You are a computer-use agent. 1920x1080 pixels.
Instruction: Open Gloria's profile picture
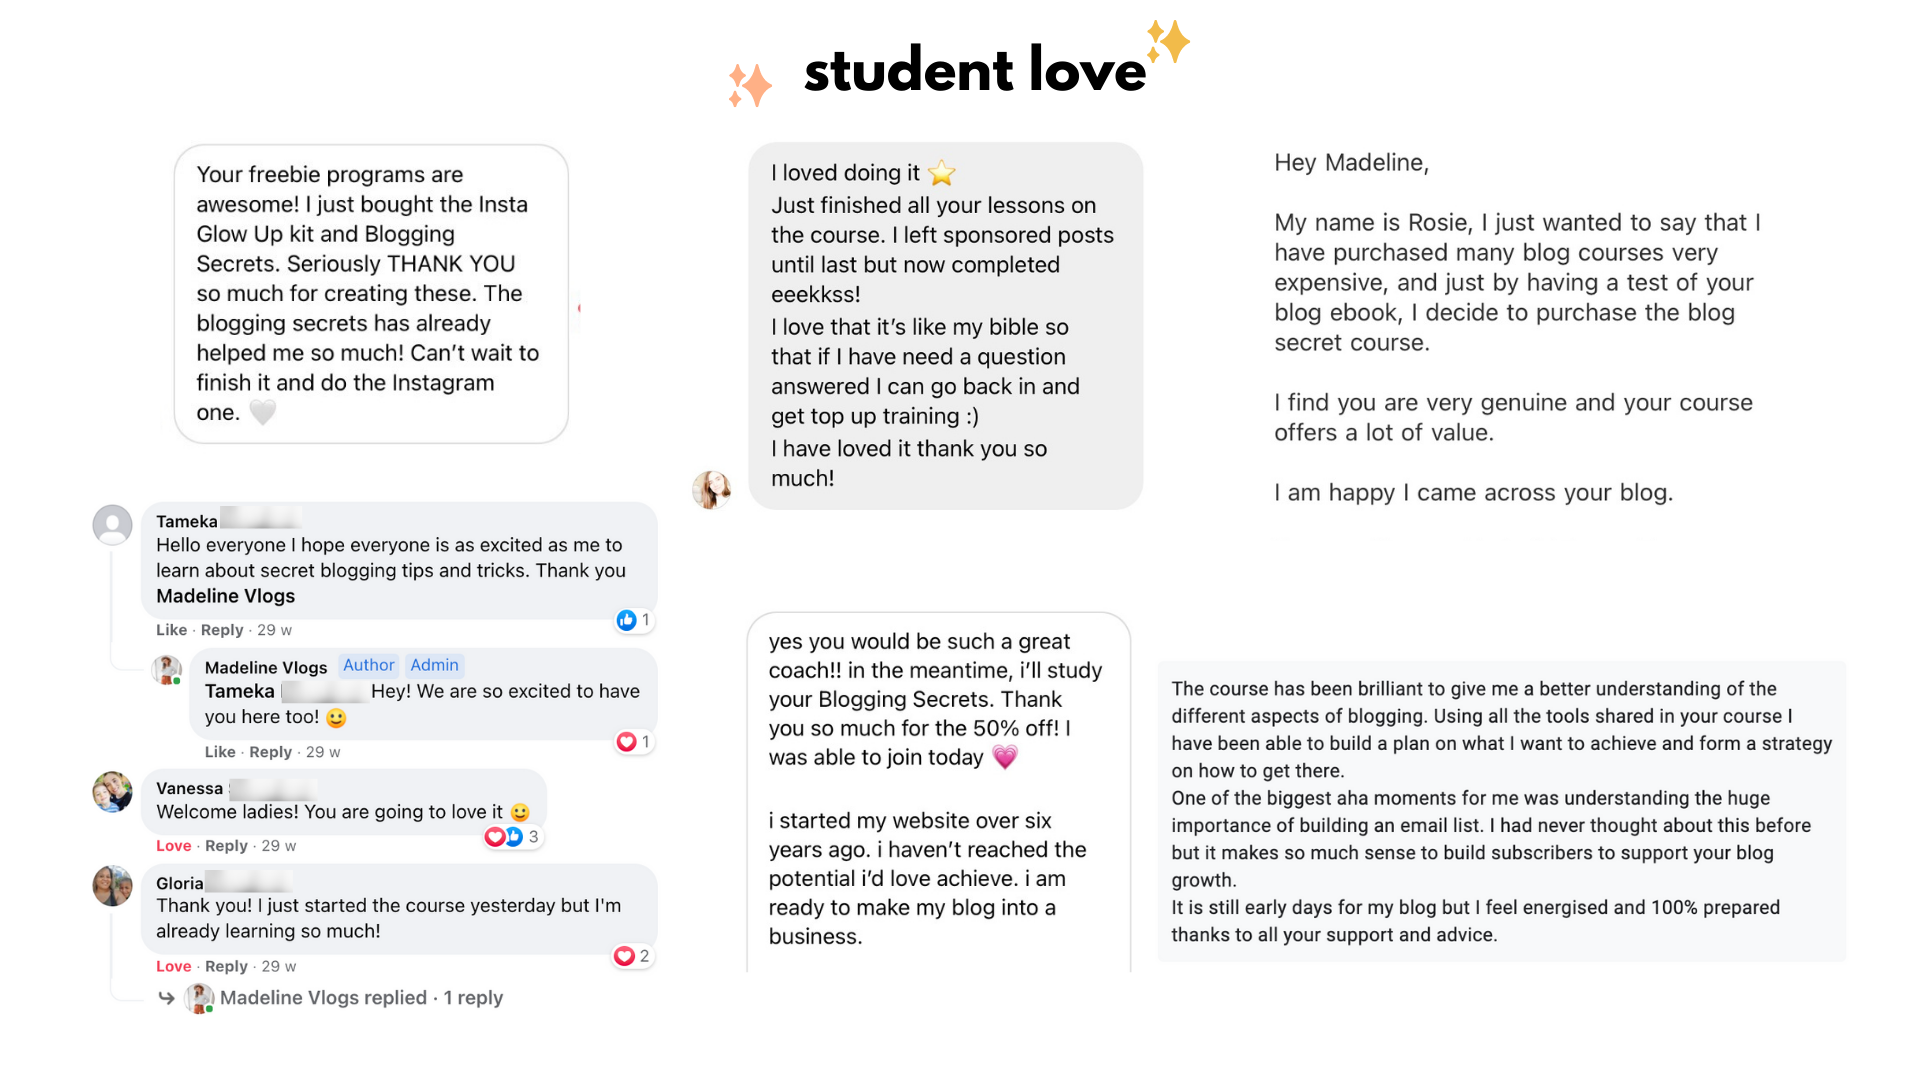(x=112, y=885)
